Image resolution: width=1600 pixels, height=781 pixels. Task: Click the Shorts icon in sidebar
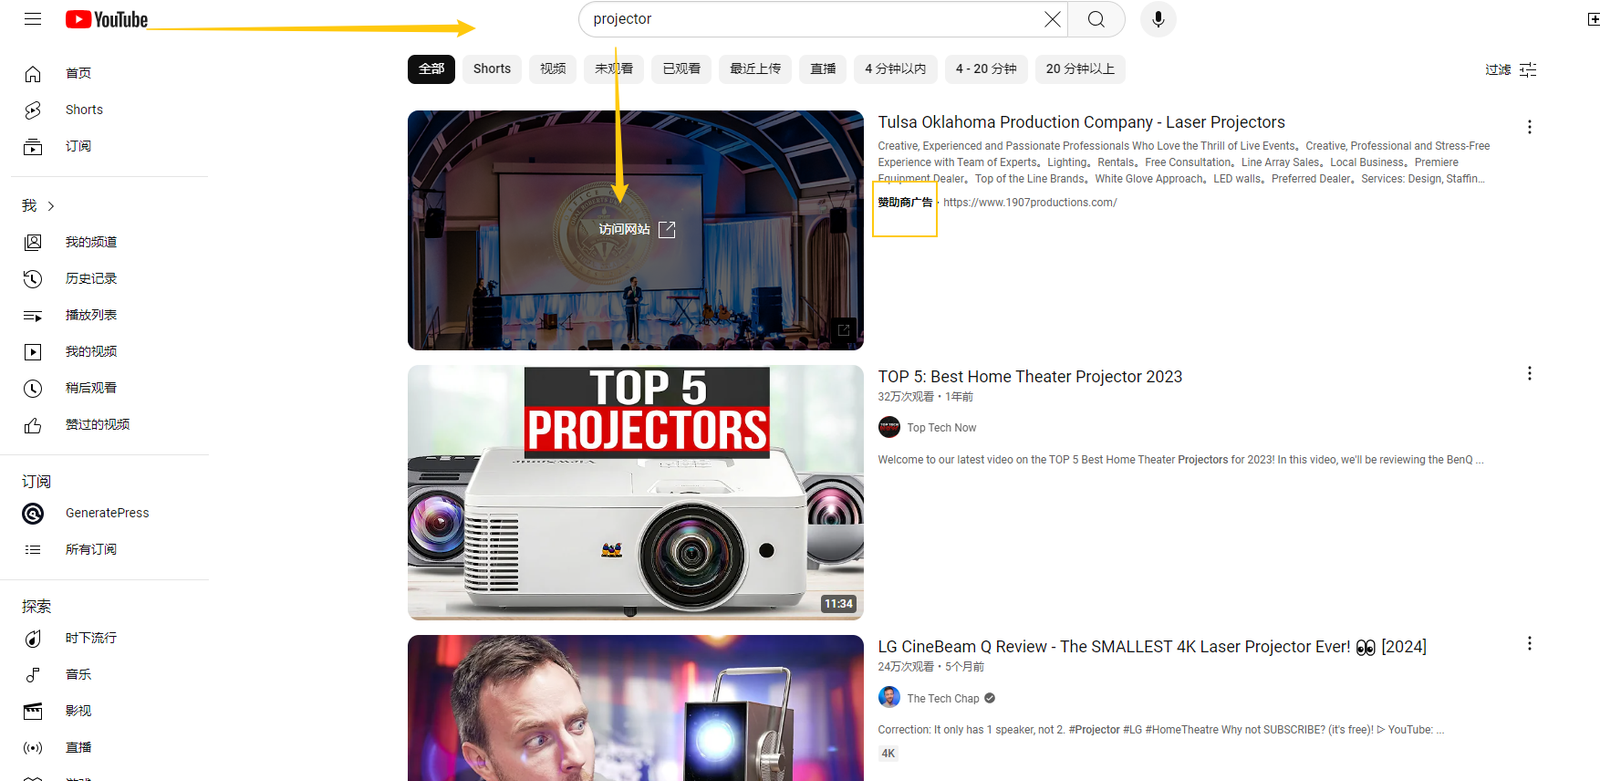coord(33,110)
